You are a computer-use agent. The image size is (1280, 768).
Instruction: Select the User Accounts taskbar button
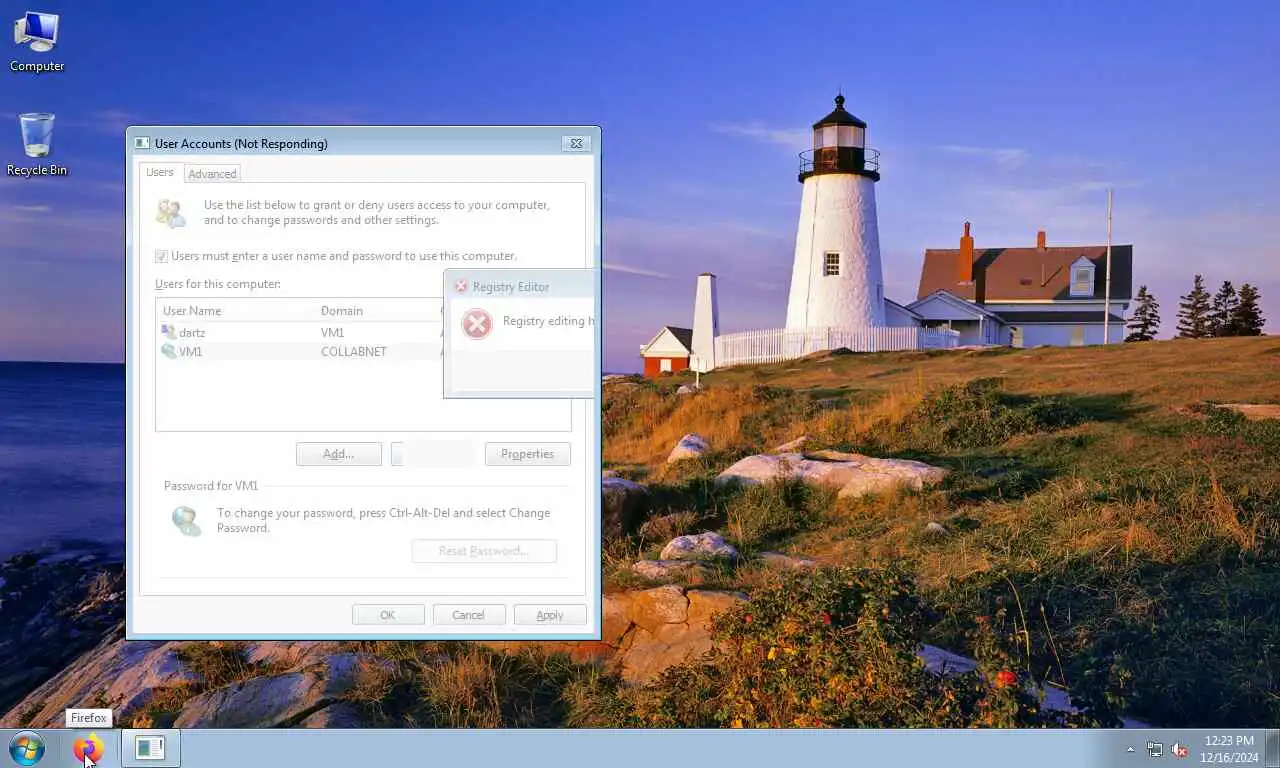pos(150,748)
